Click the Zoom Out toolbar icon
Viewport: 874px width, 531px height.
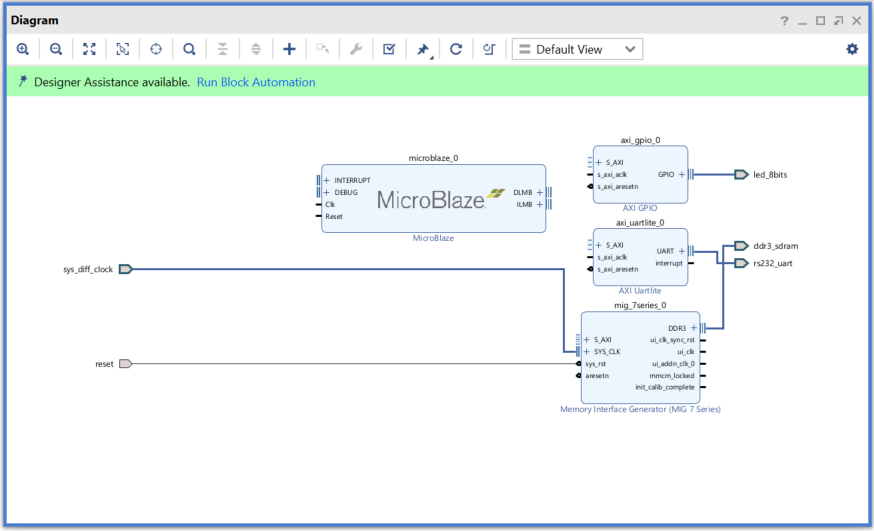(x=56, y=49)
